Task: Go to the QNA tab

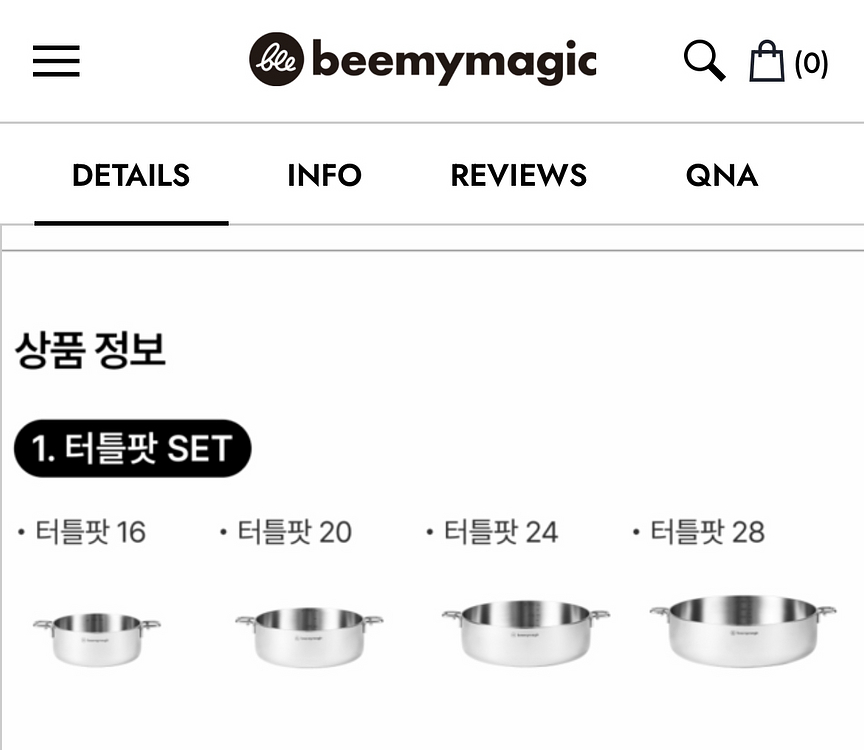Action: 721,176
